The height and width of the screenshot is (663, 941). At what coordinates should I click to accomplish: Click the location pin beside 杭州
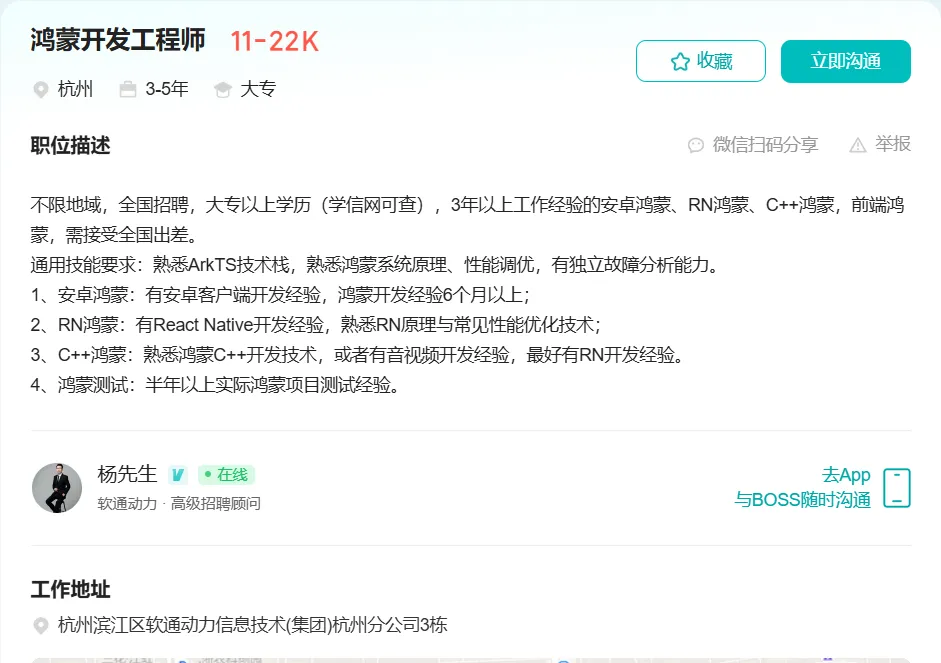pos(40,90)
